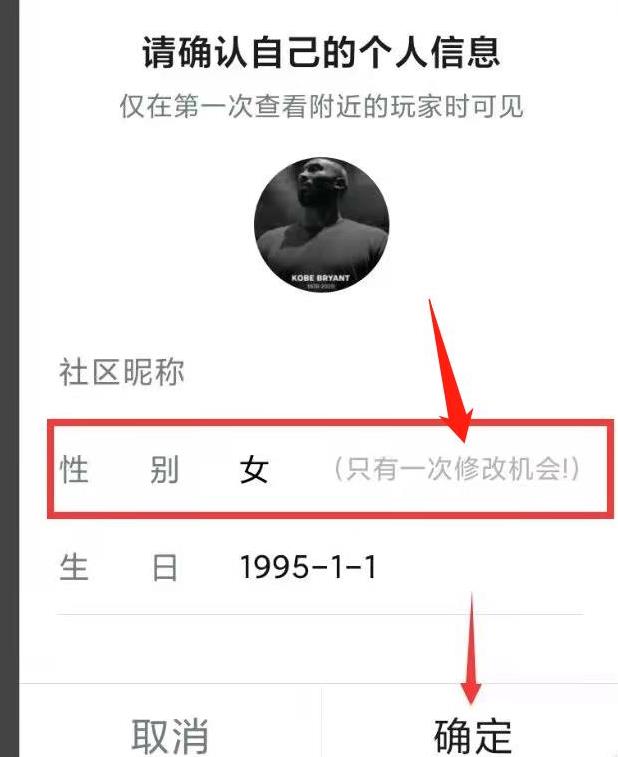Open the birthday picker showing 1995-1-1
Viewport: 618px width, 757px height.
(x=308, y=567)
